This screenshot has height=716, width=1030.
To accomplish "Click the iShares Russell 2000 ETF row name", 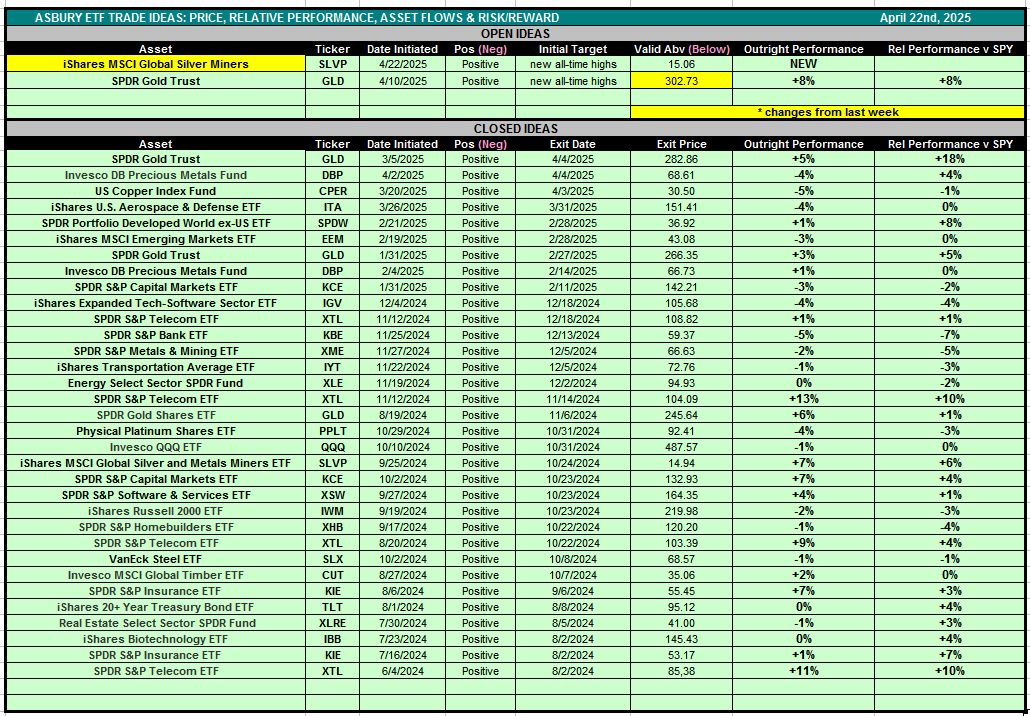I will coord(155,511).
